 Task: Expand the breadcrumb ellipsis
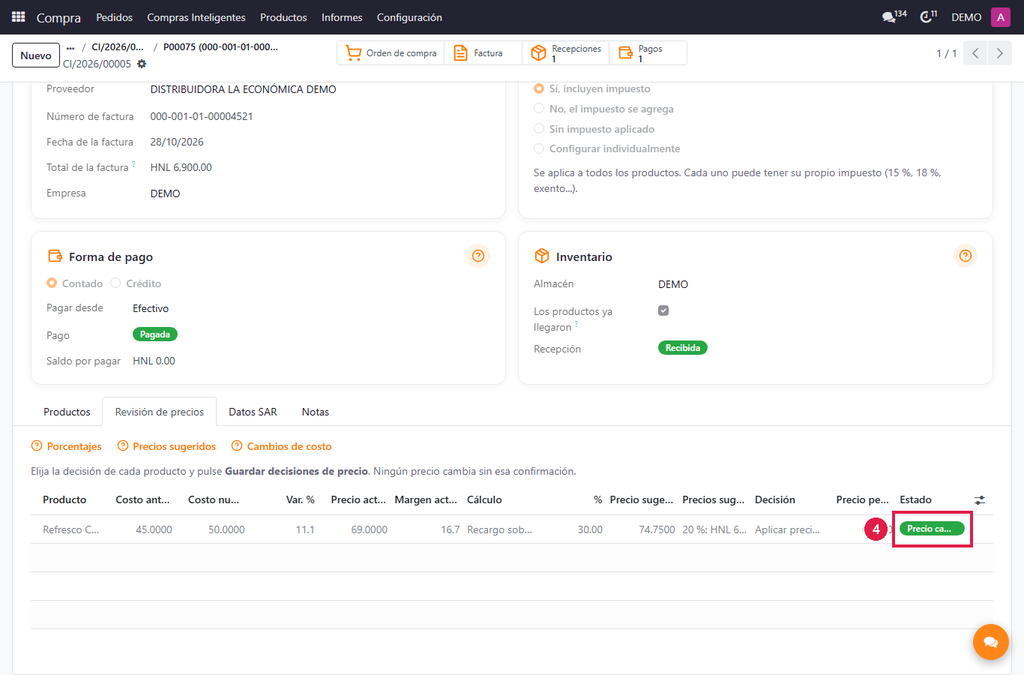[x=71, y=47]
